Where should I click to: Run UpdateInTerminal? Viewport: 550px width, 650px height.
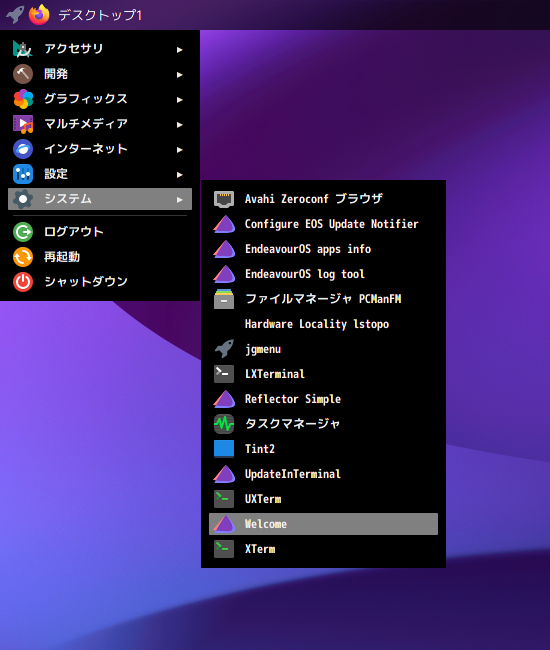pyautogui.click(x=323, y=474)
